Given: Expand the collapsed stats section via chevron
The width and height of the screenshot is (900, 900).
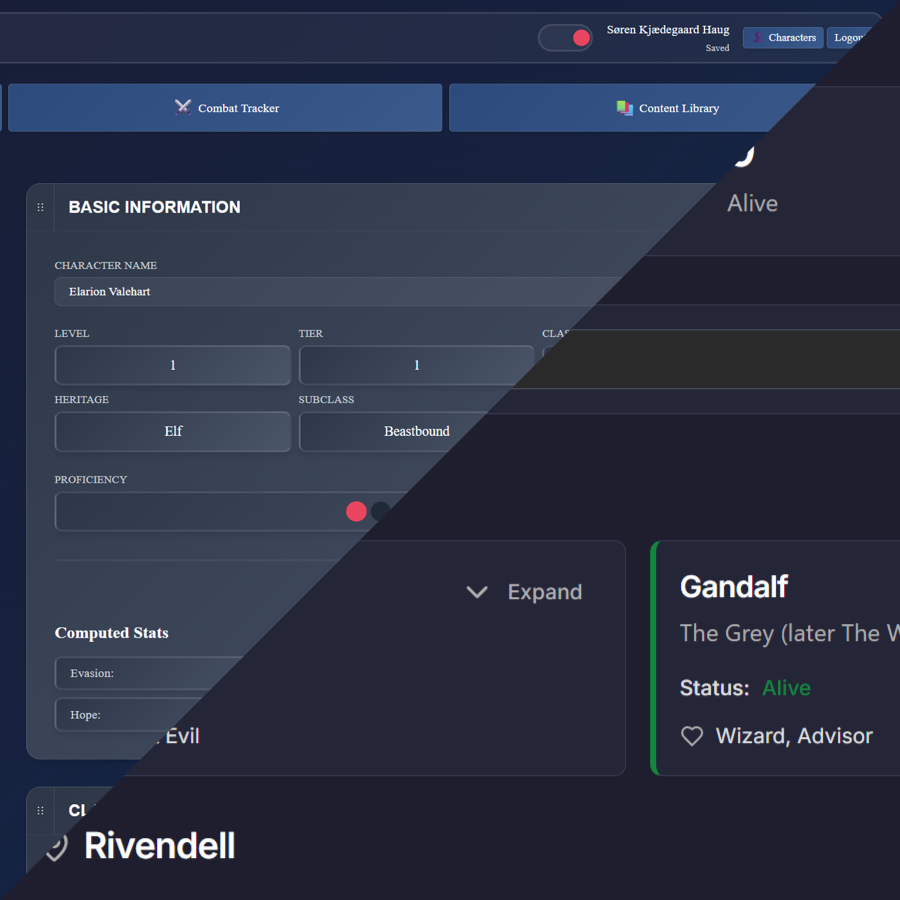Looking at the screenshot, I should point(477,592).
